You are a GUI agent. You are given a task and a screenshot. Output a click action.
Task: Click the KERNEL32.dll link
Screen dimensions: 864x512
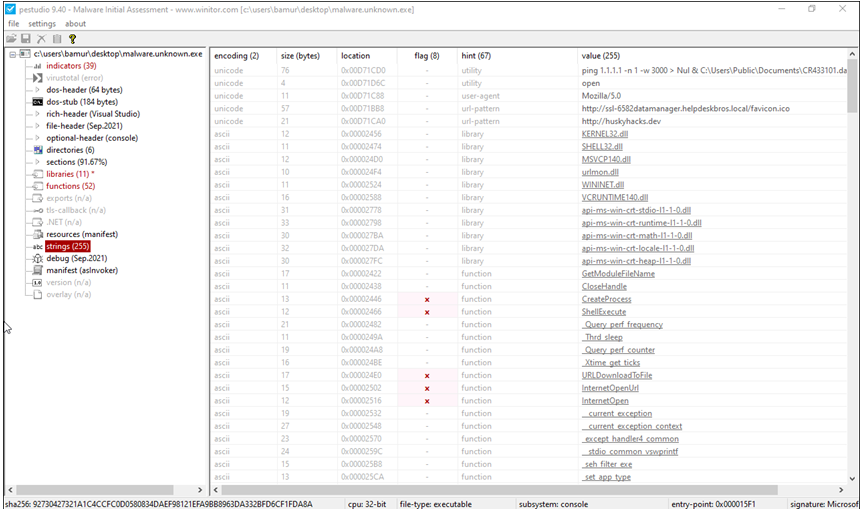point(604,134)
